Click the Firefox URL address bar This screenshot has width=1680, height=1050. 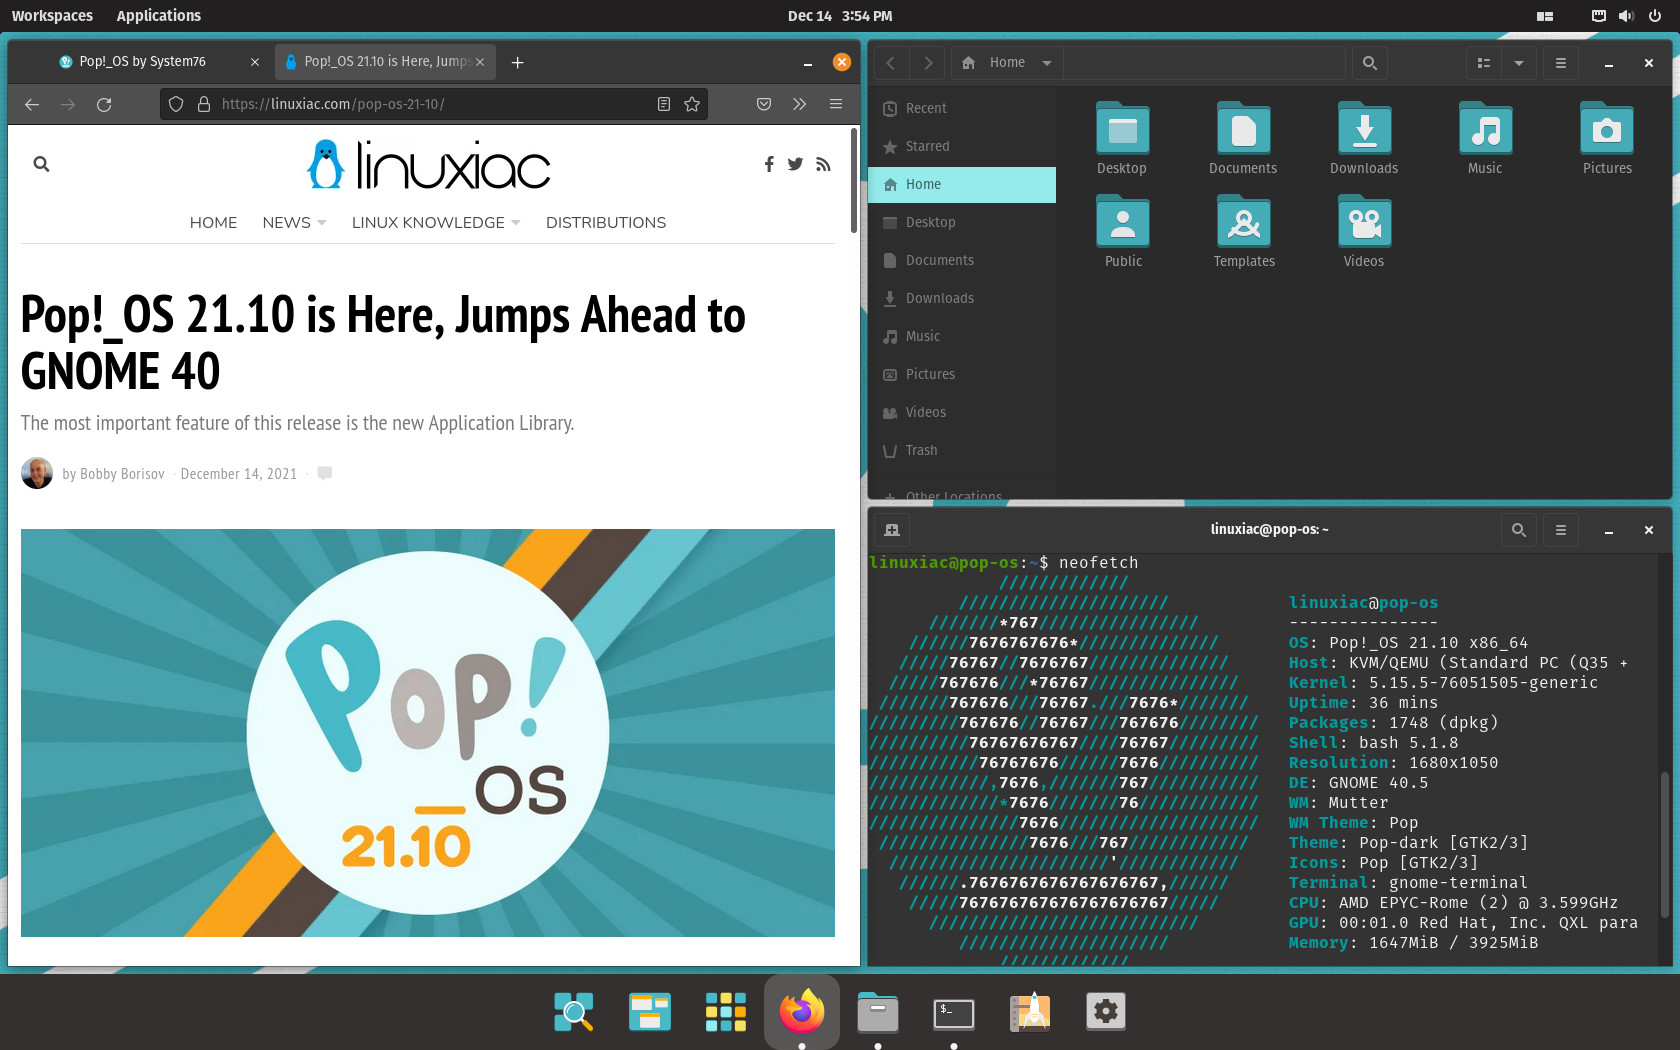(x=434, y=104)
